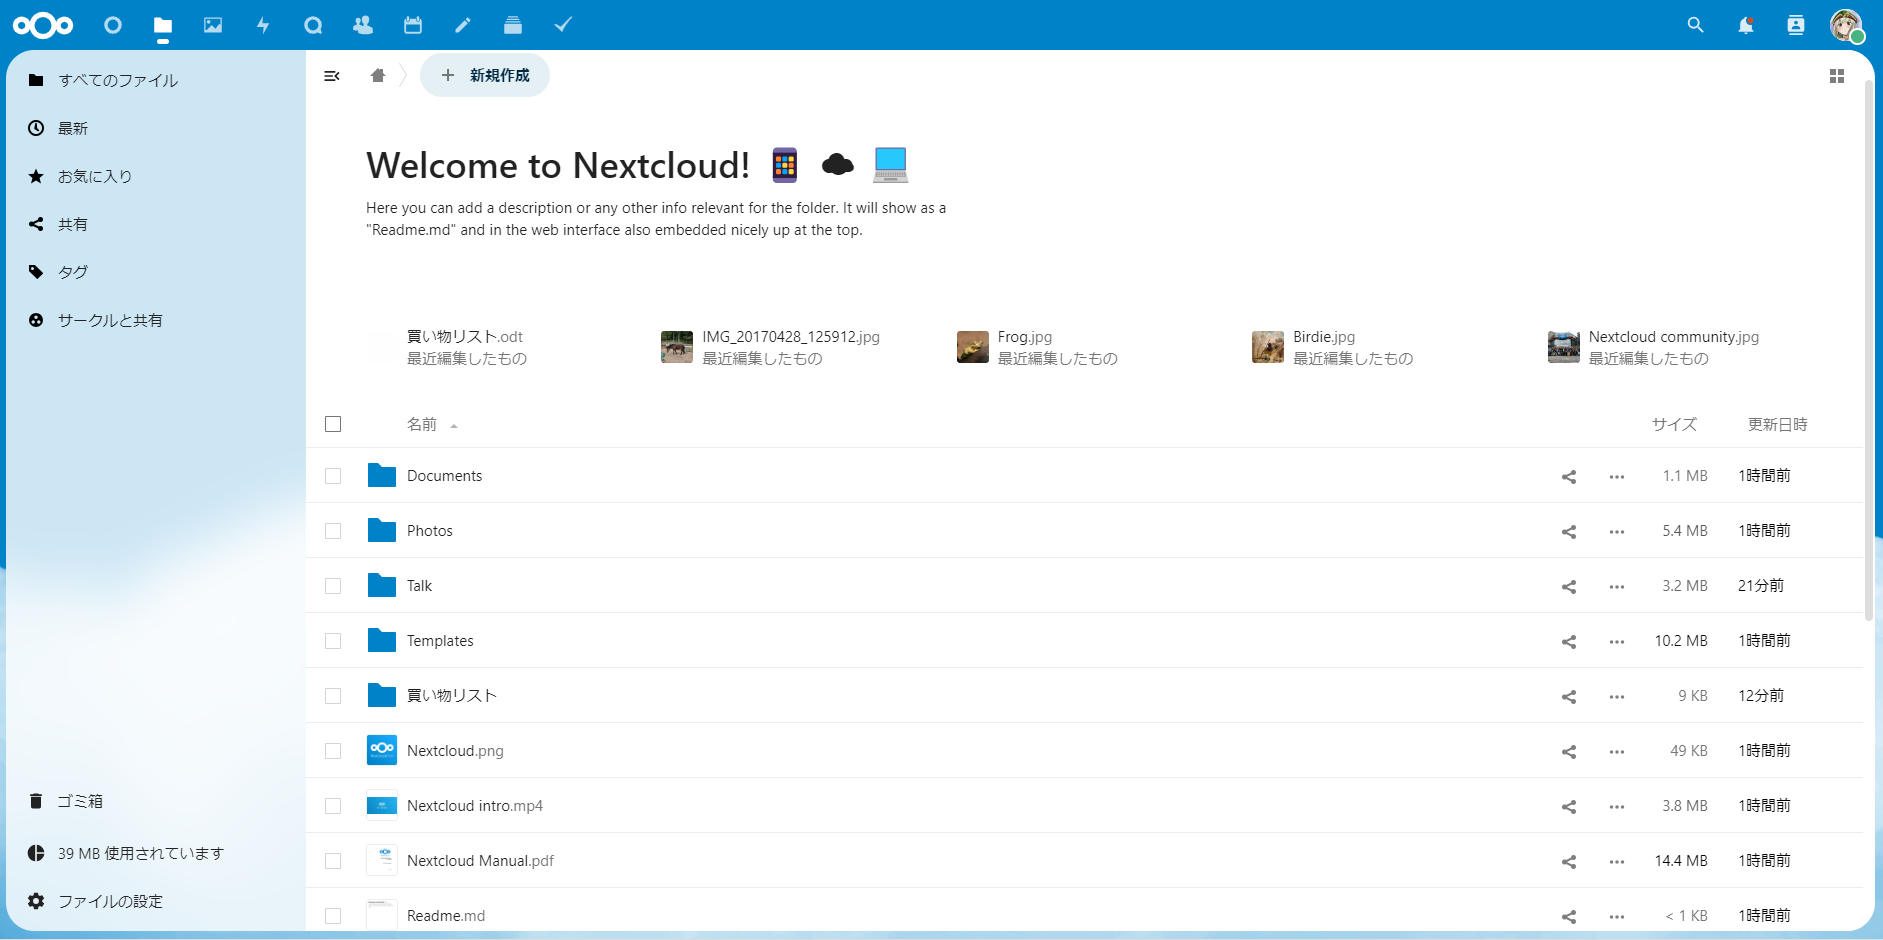Screen dimensions: 1883x940
Task: Share the Documents folder
Action: [1569, 477]
